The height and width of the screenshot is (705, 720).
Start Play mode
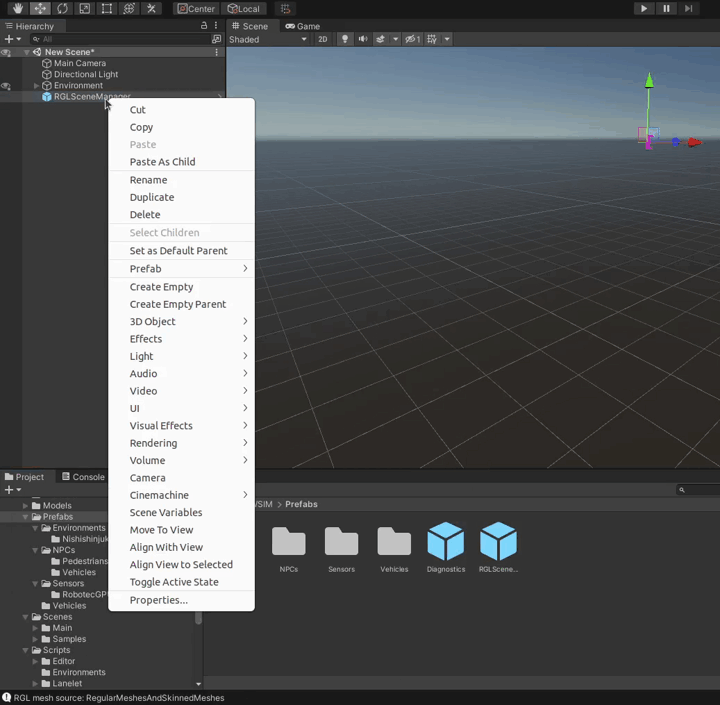point(644,8)
